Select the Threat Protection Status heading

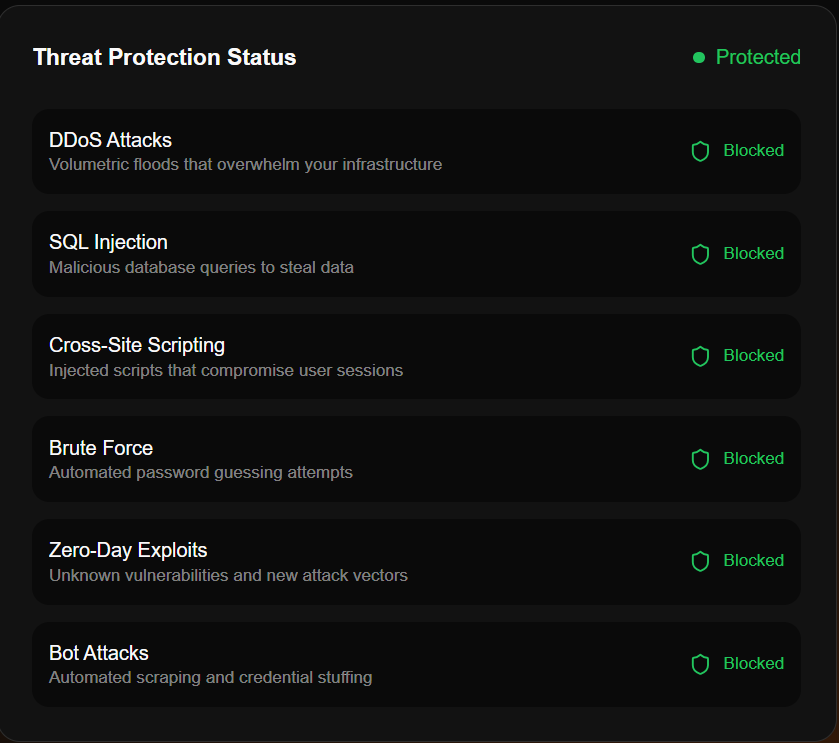coord(164,57)
